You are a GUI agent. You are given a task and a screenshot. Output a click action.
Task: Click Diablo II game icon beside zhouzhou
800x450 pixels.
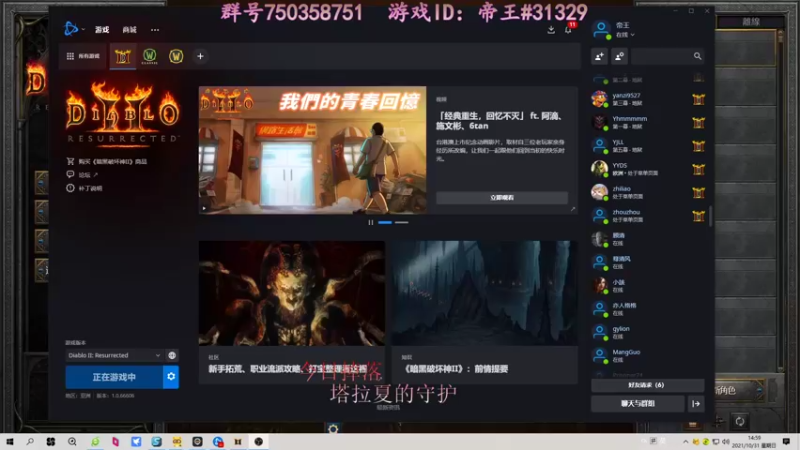tap(698, 216)
